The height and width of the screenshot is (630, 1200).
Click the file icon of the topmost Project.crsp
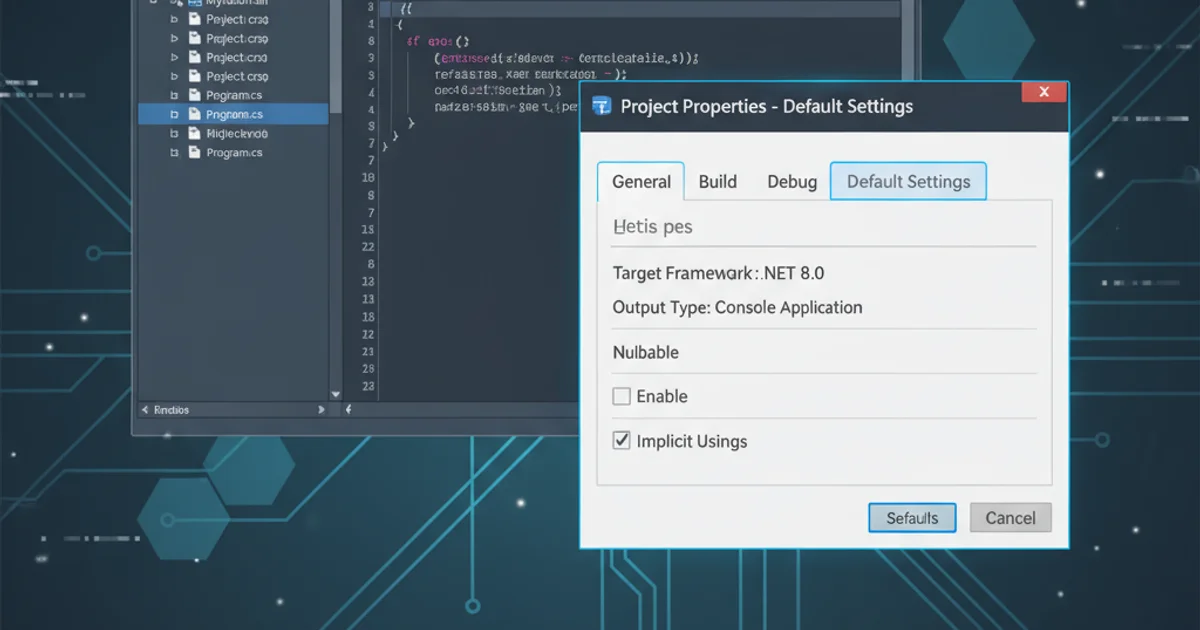tap(194, 19)
